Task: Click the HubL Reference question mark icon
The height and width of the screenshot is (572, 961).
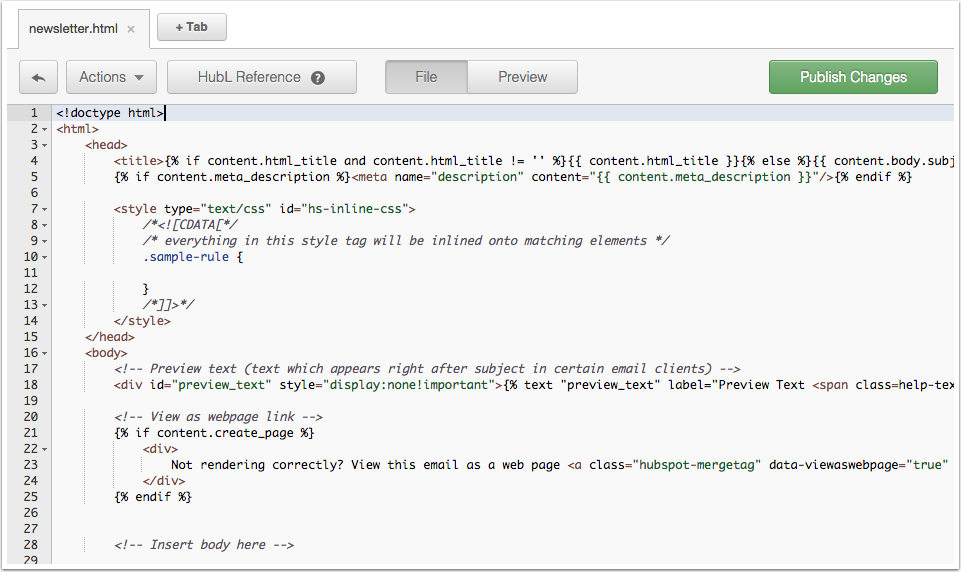Action: (317, 78)
